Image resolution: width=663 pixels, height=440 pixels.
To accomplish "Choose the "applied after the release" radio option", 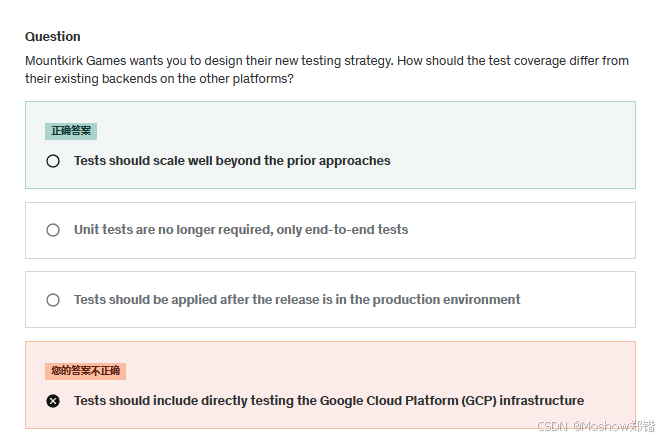I will [x=53, y=300].
